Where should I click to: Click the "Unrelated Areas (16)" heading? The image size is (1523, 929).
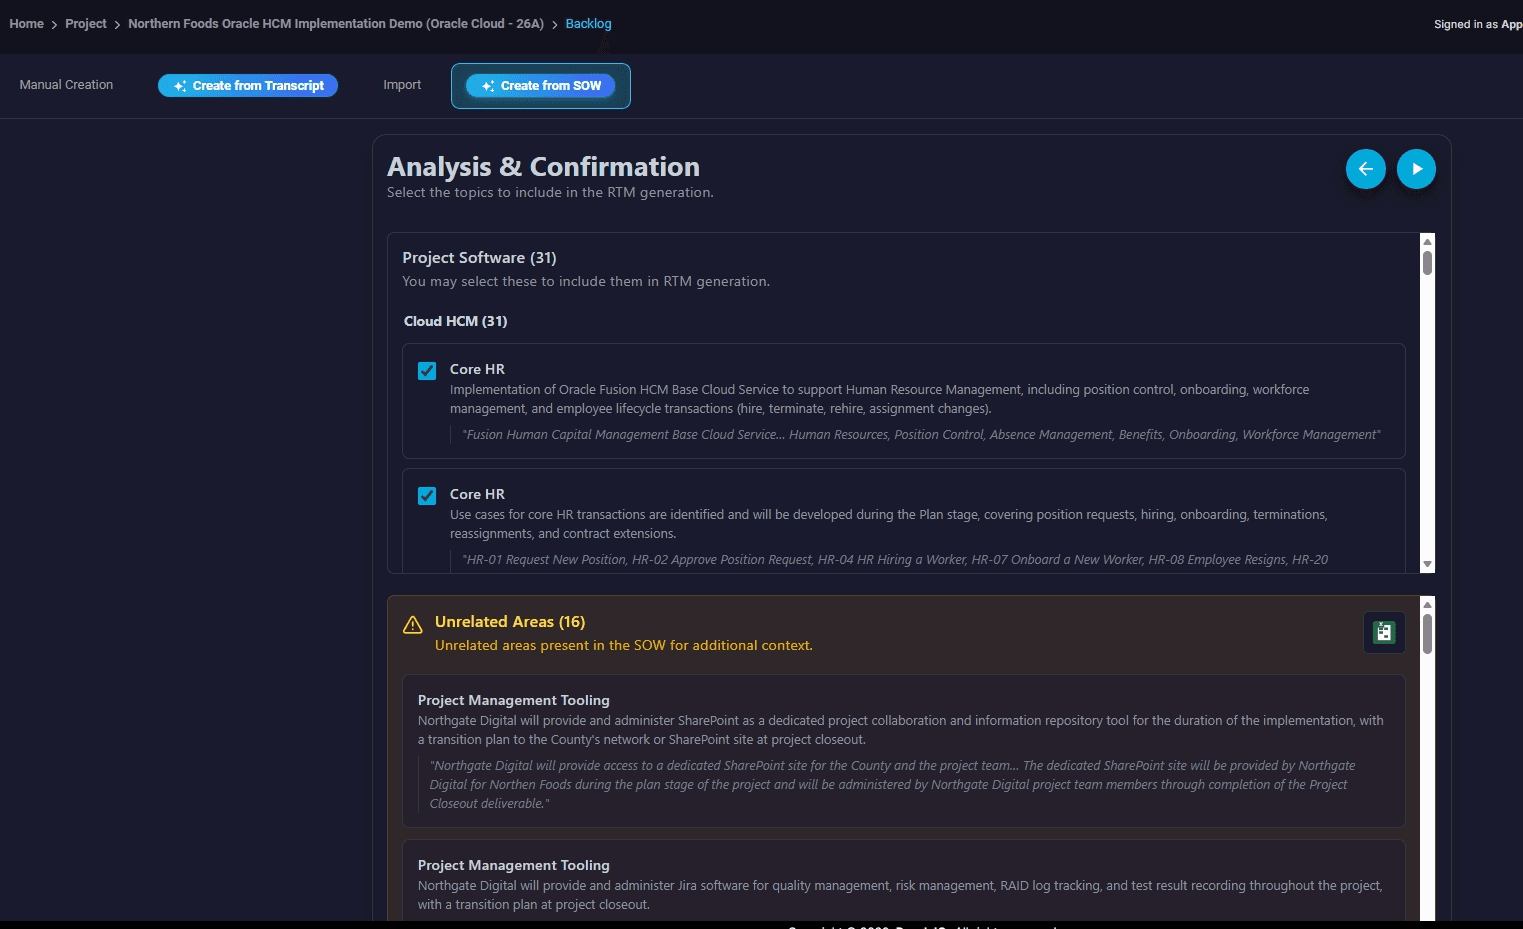pyautogui.click(x=510, y=622)
